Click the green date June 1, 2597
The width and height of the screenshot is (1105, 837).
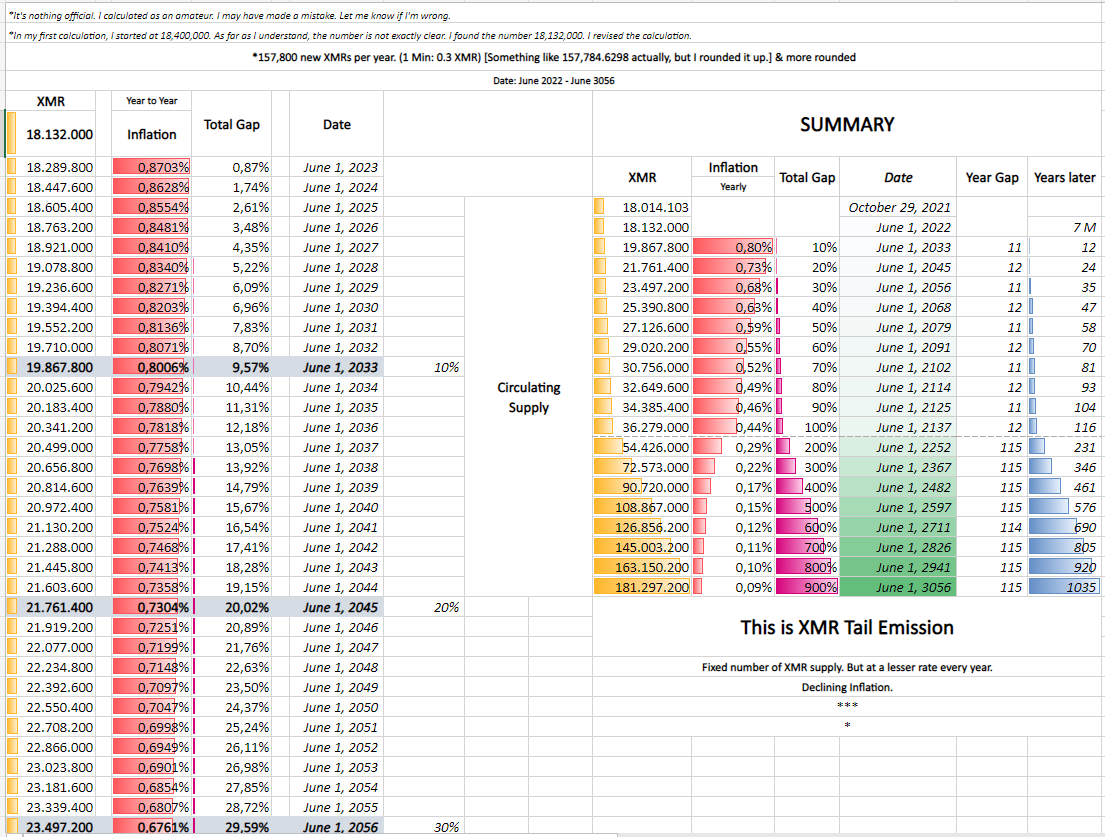(899, 507)
